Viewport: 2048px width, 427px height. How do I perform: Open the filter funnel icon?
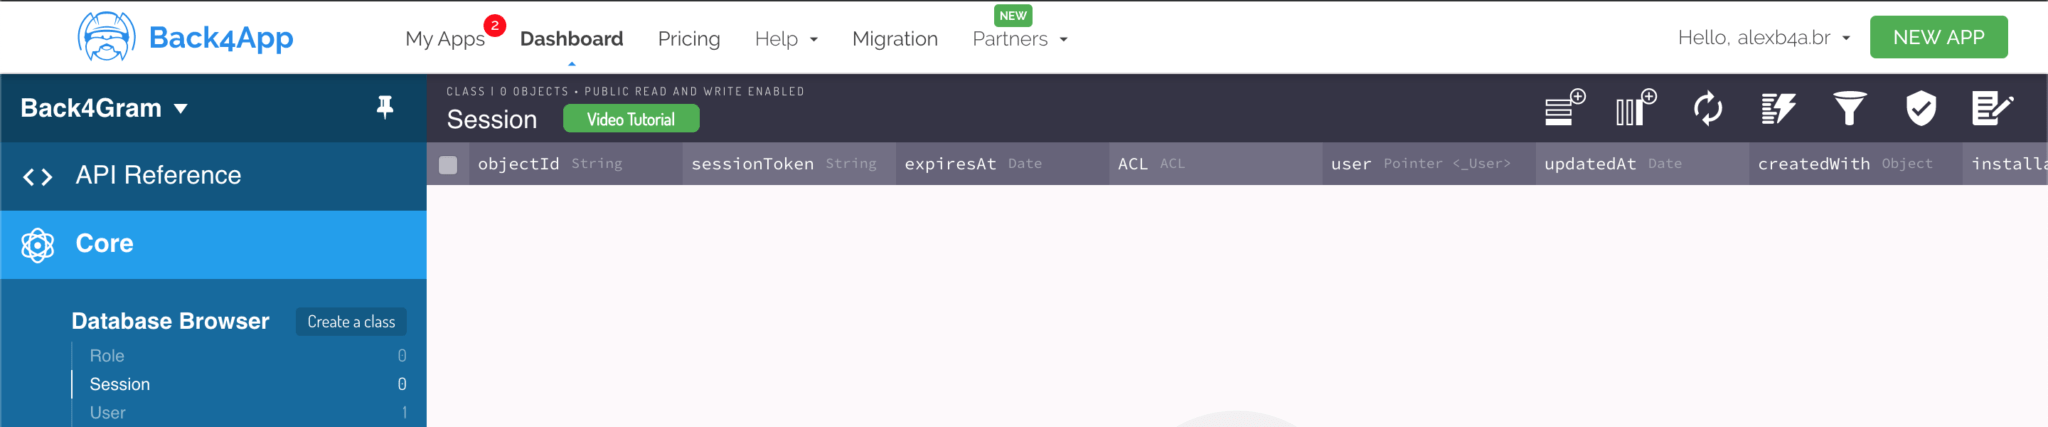point(1849,108)
